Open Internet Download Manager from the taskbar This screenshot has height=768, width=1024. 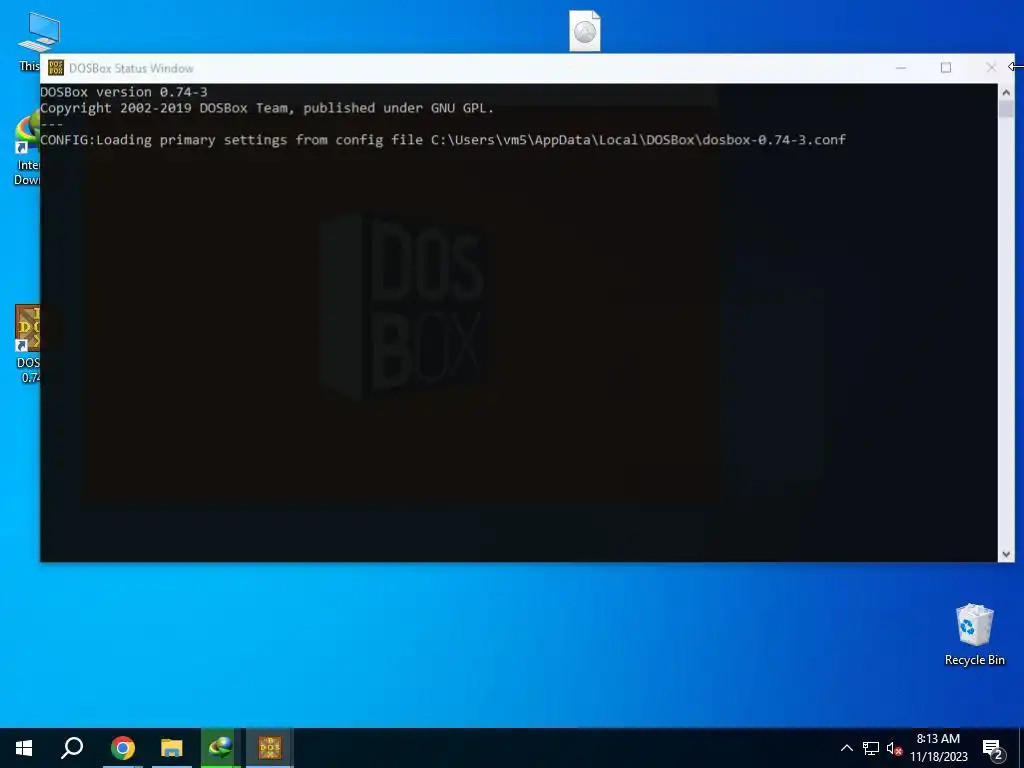pyautogui.click(x=221, y=748)
